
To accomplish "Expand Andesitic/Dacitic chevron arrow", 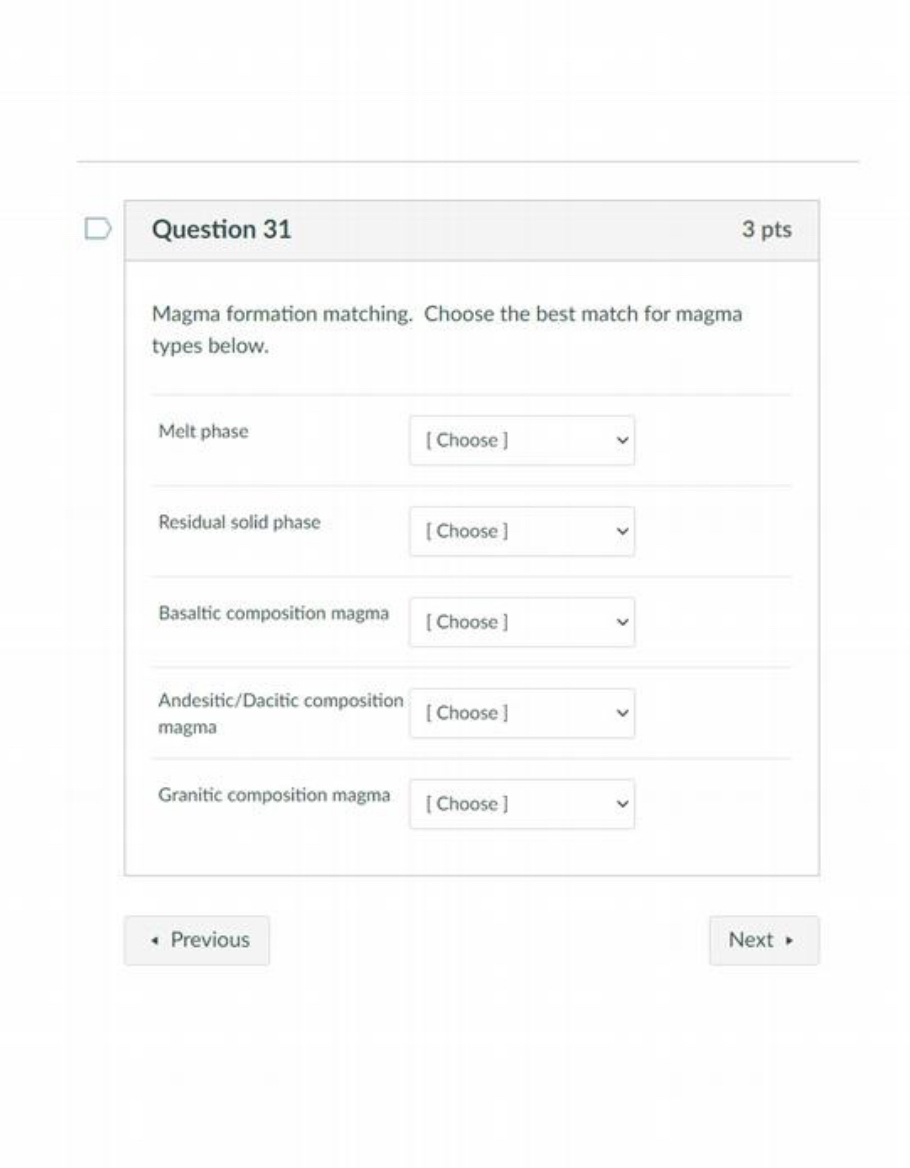I will [x=621, y=712].
